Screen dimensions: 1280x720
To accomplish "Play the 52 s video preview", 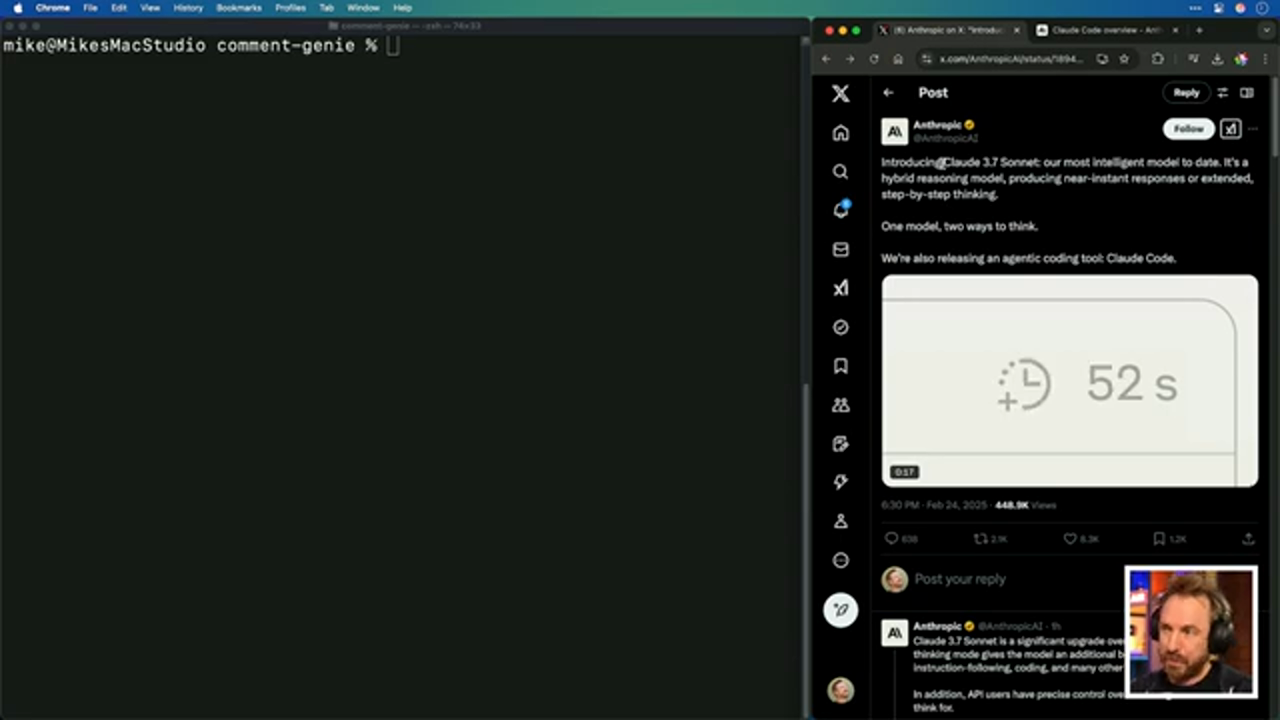I will coord(1070,381).
